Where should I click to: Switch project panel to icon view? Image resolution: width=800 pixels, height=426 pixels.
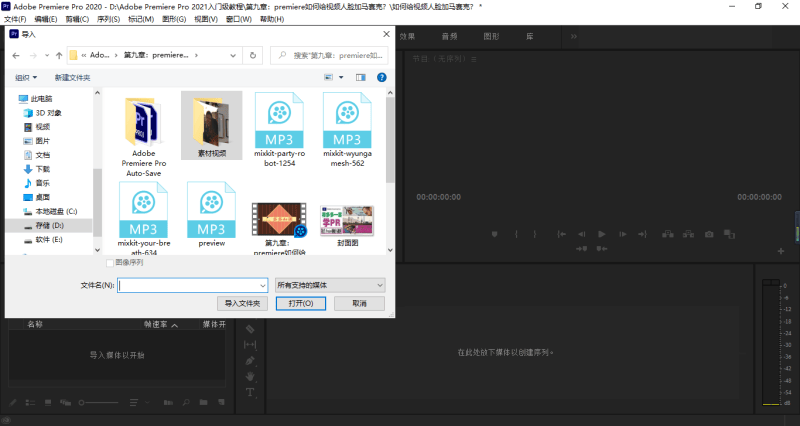pyautogui.click(x=48, y=403)
